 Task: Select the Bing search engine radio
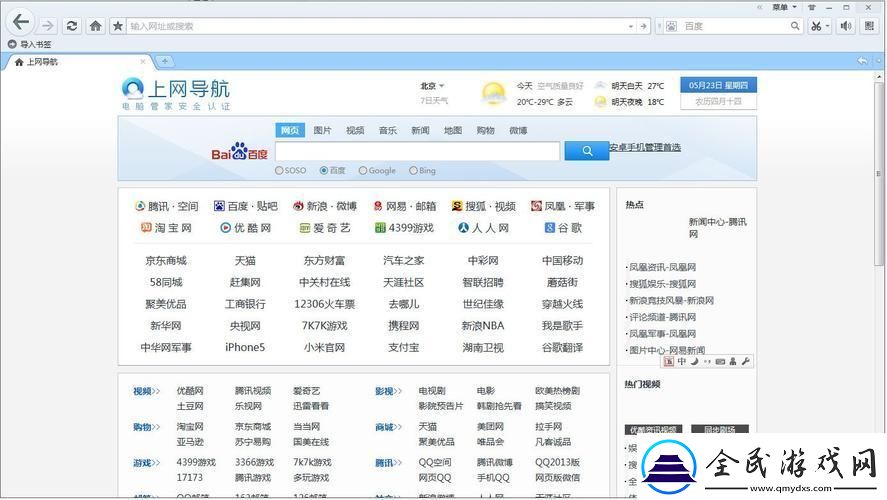[x=413, y=170]
